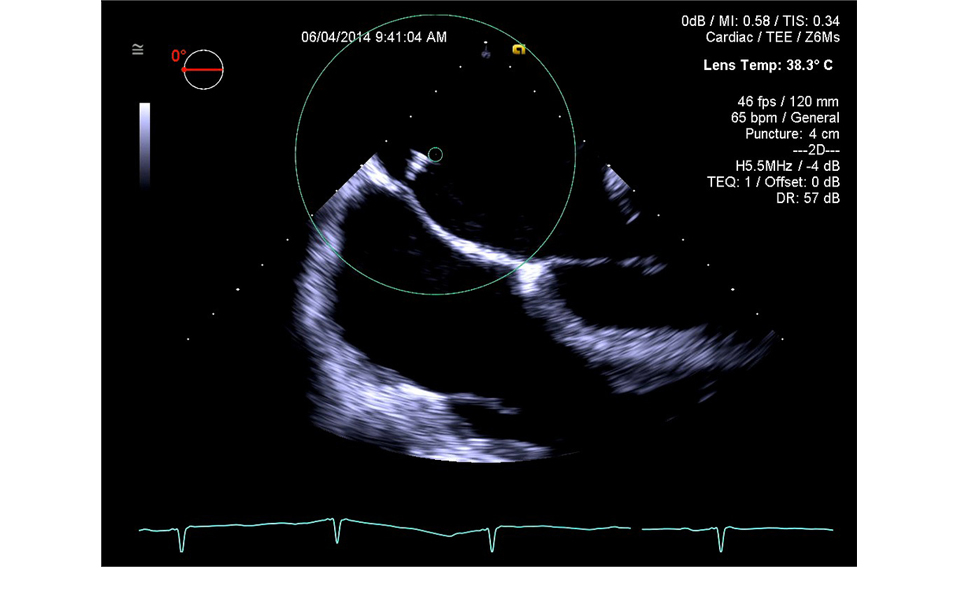Click the MI and TIS output line
Screen dimensions: 960x589
[x=760, y=21]
